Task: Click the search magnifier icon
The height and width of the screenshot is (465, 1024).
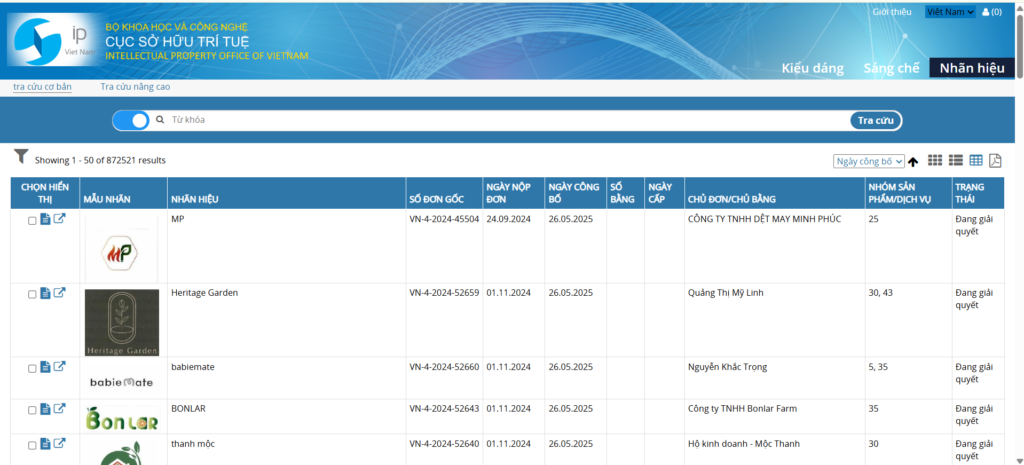Action: coord(160,120)
